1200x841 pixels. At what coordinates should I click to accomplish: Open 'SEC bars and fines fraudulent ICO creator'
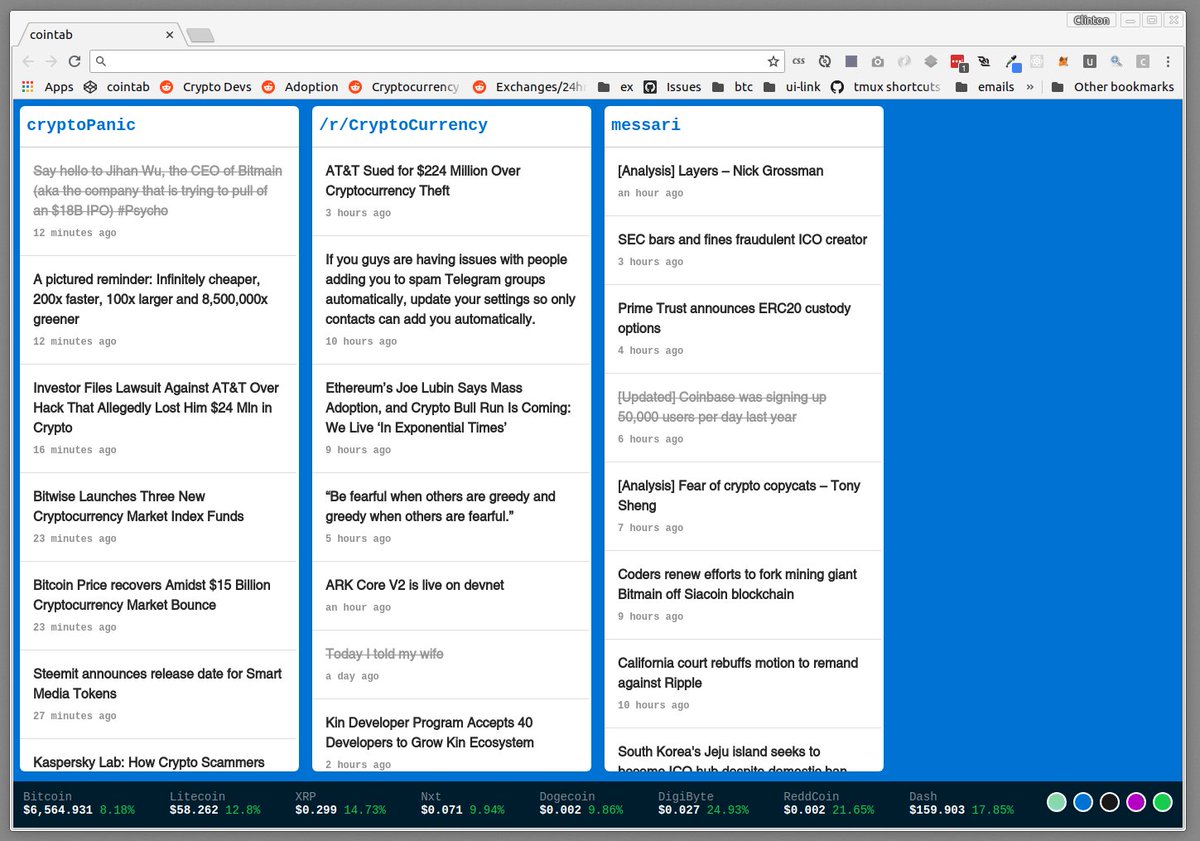click(x=742, y=240)
